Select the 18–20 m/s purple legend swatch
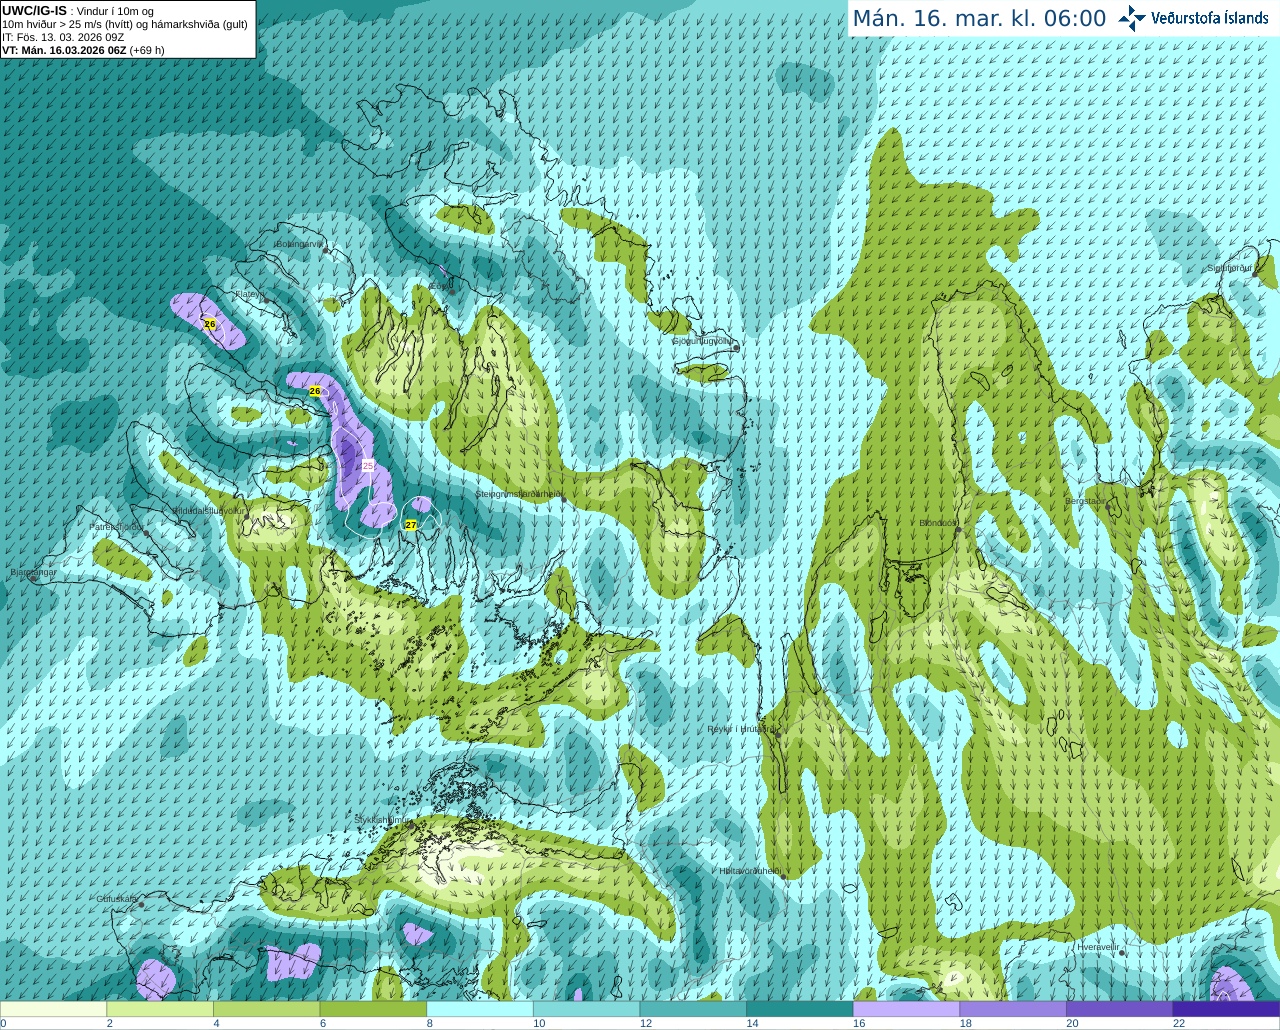Viewport: 1280px width, 1030px height. 1013,1009
